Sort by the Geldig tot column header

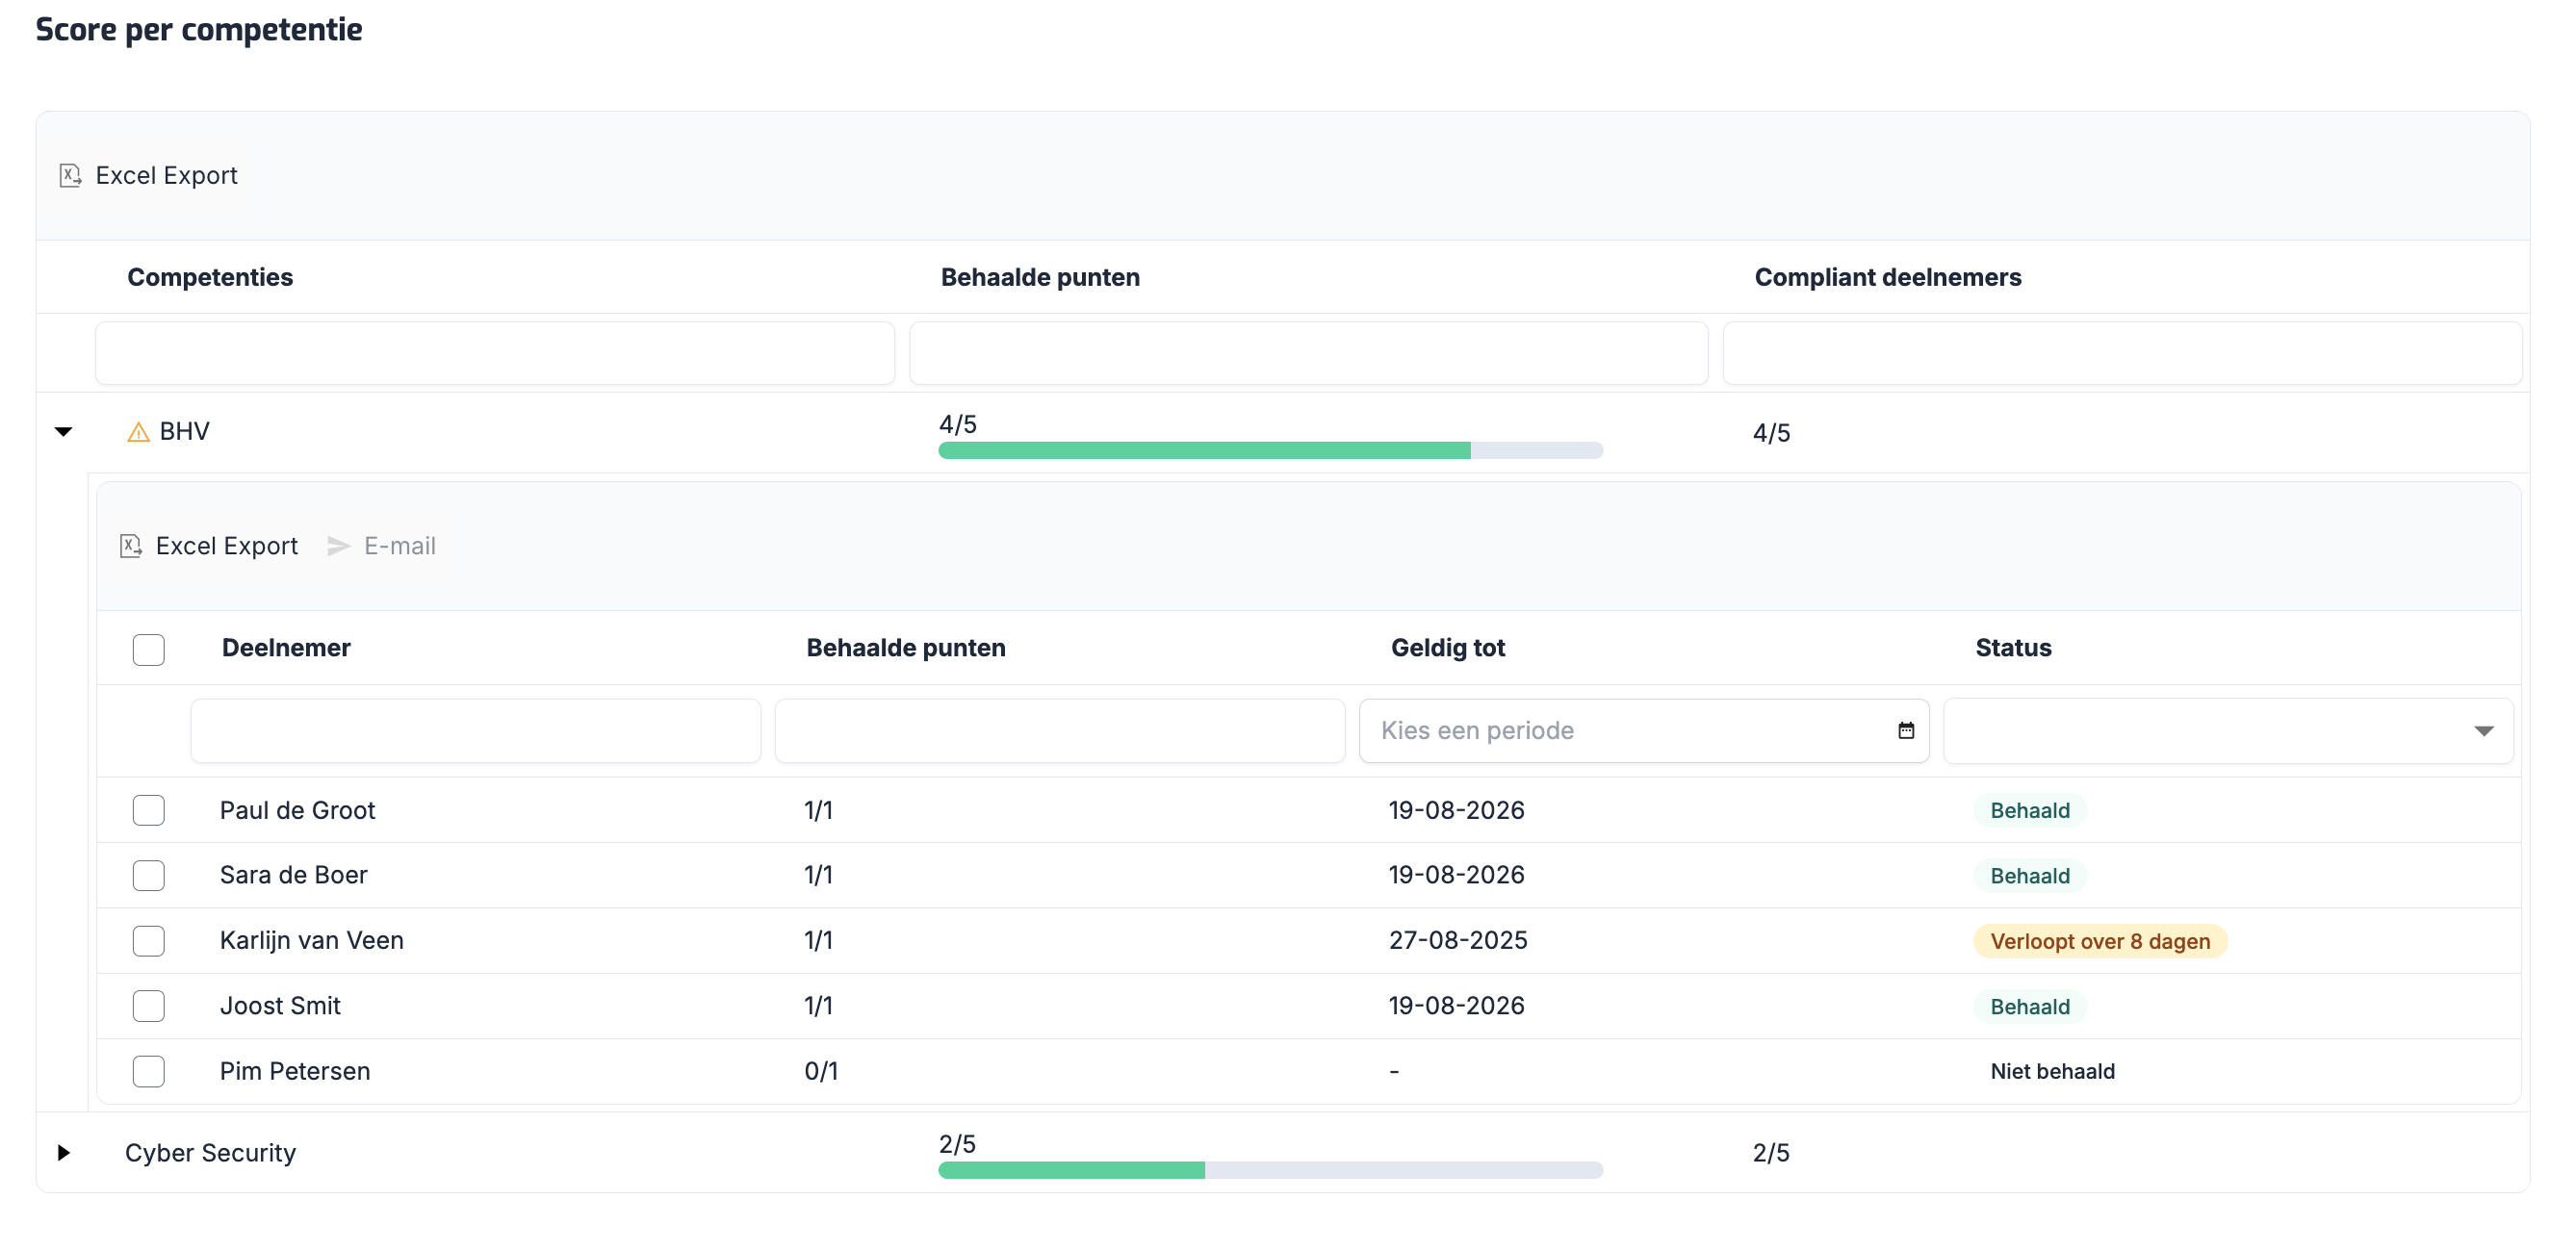tap(1447, 648)
